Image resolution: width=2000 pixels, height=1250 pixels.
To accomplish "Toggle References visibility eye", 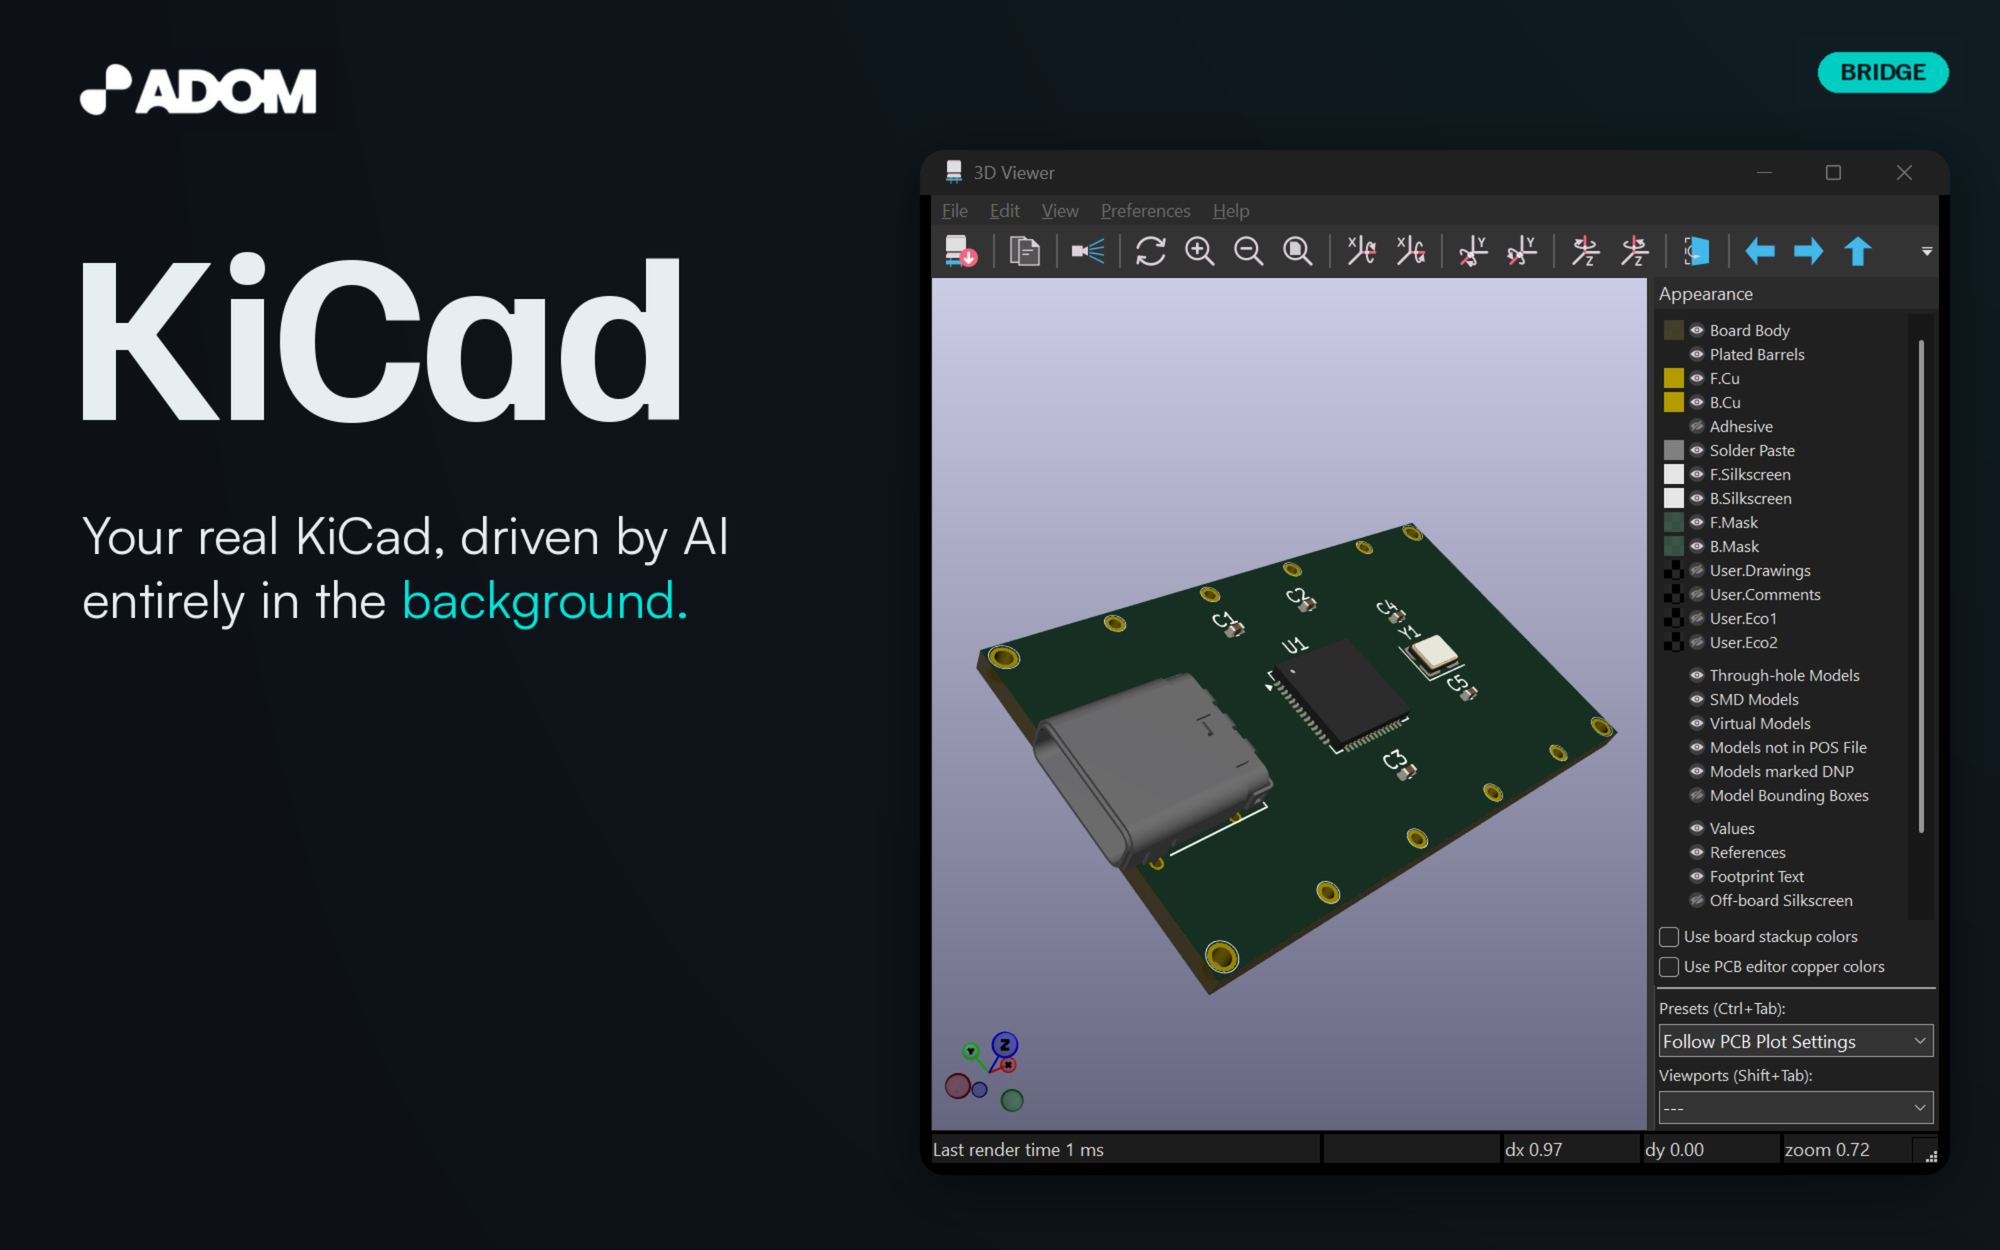I will 1697,852.
